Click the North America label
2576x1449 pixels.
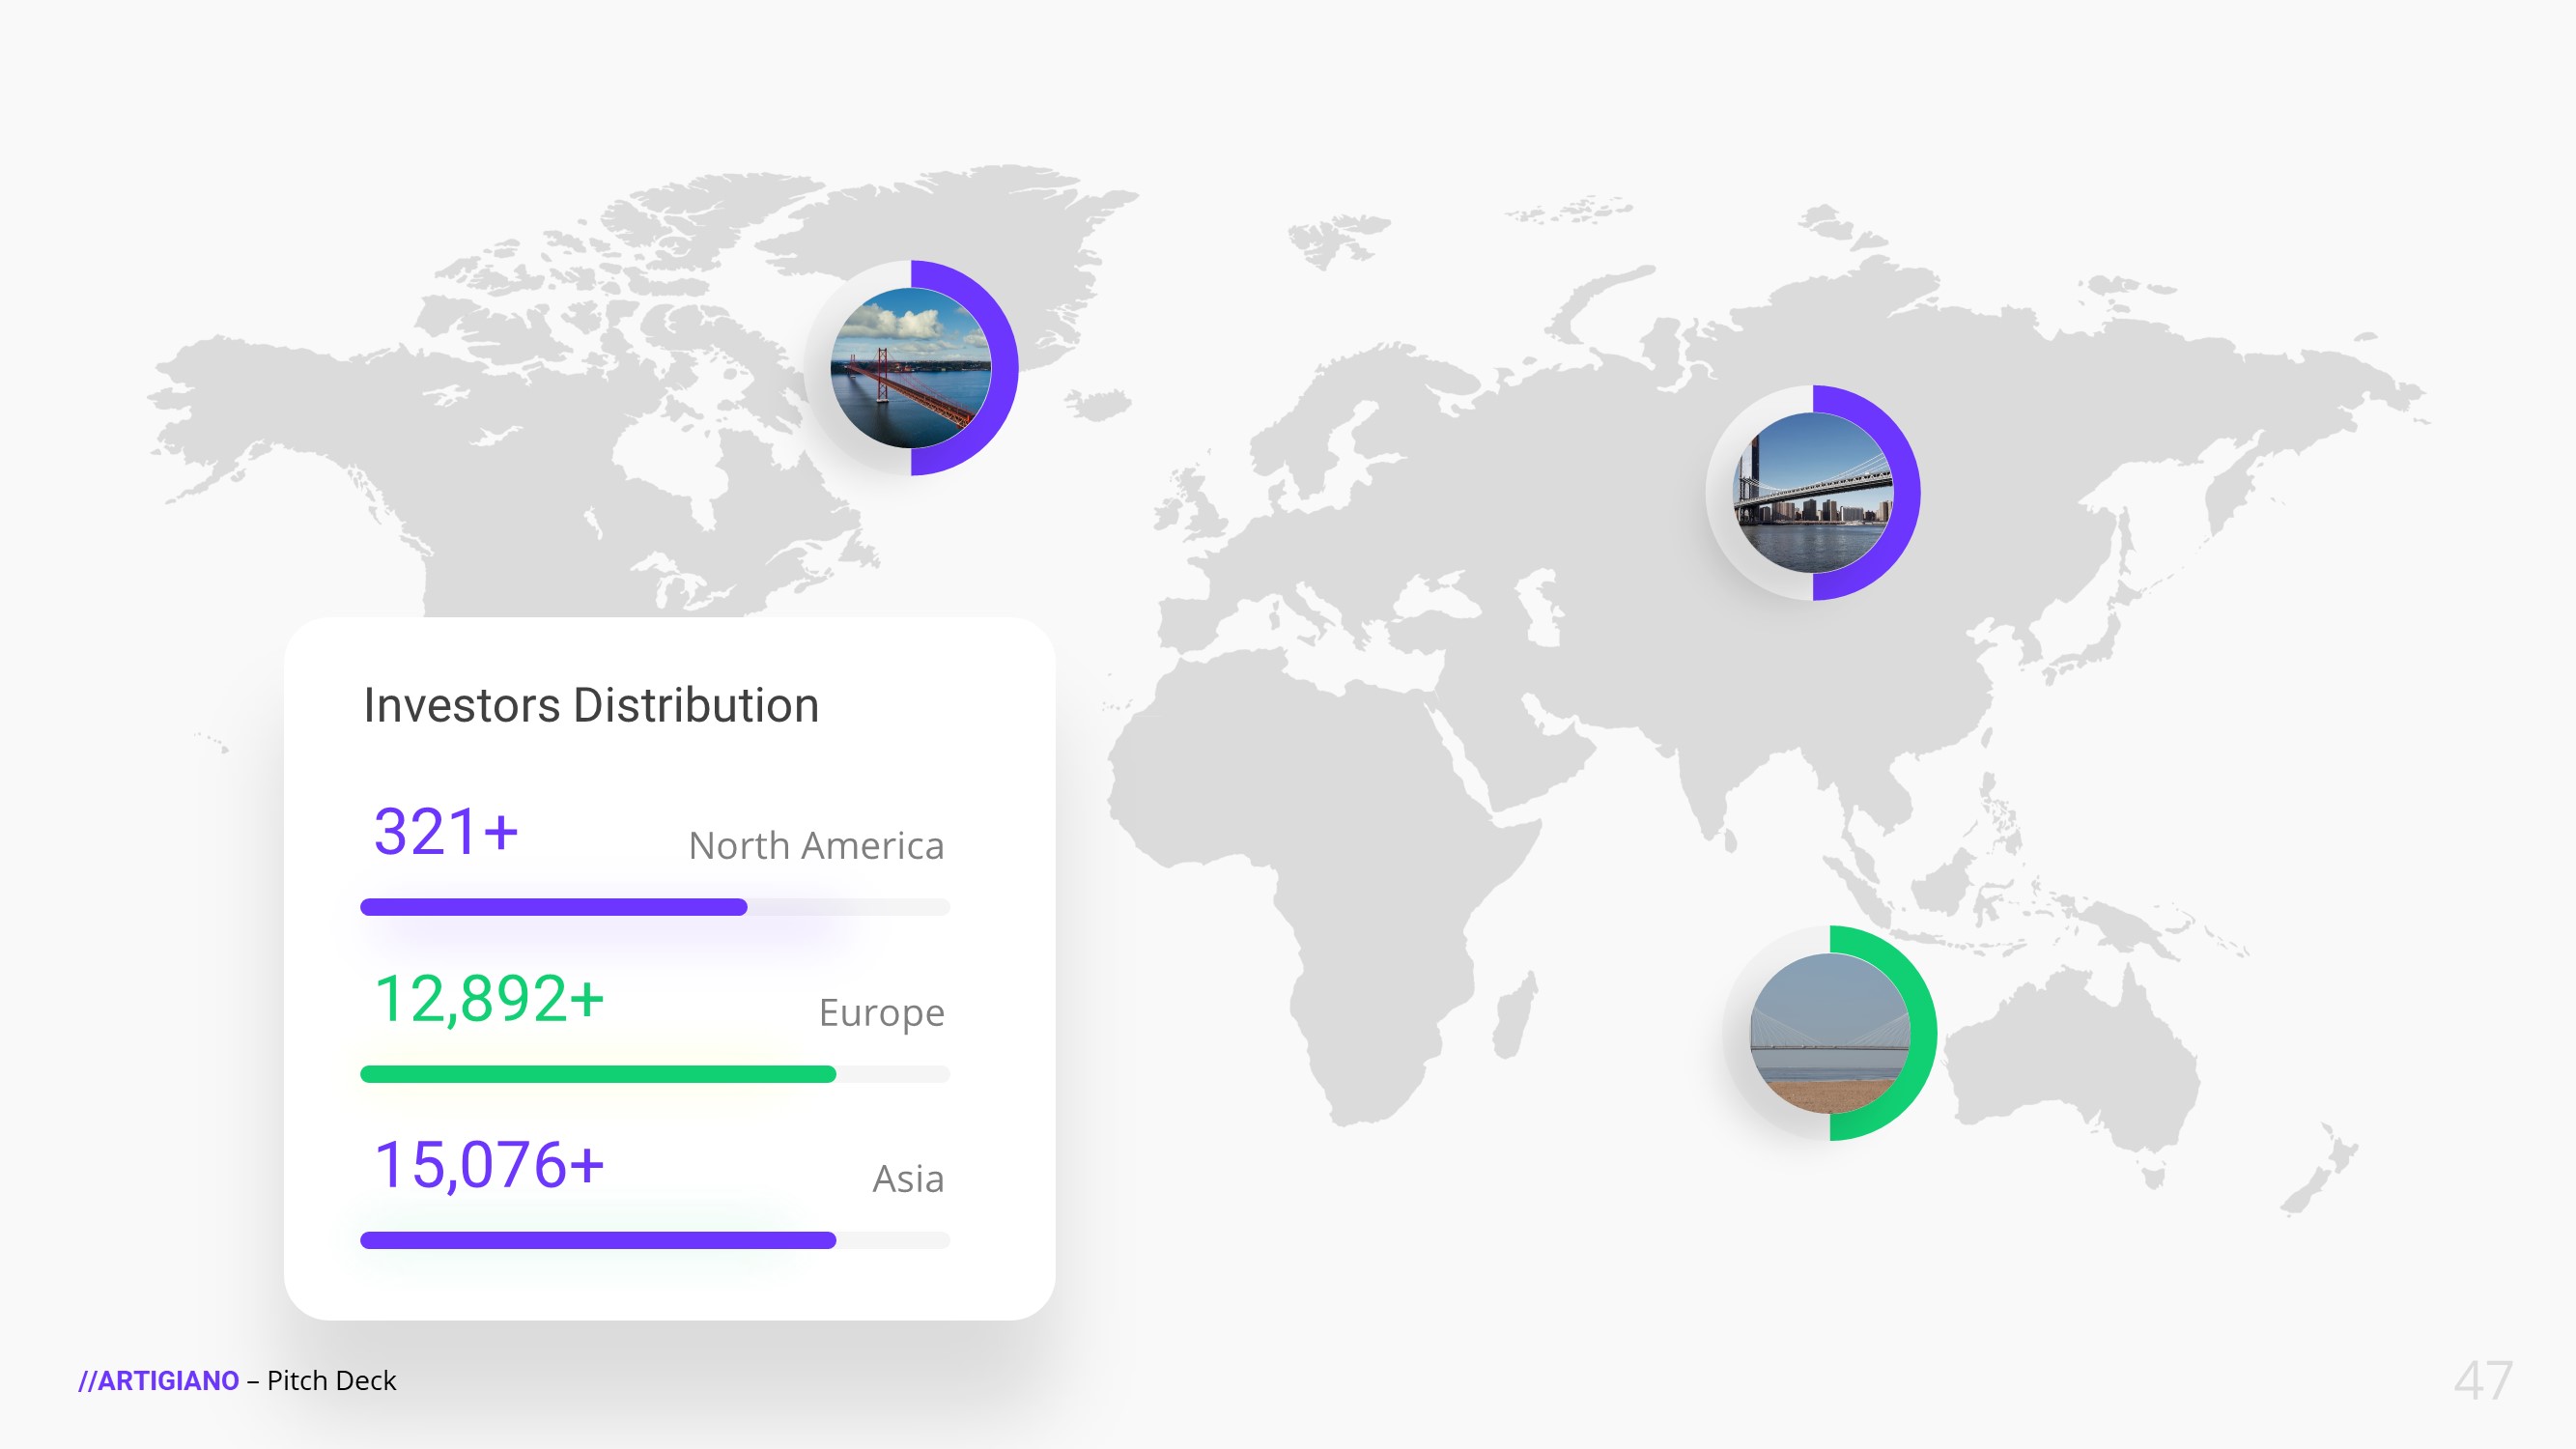tap(816, 846)
